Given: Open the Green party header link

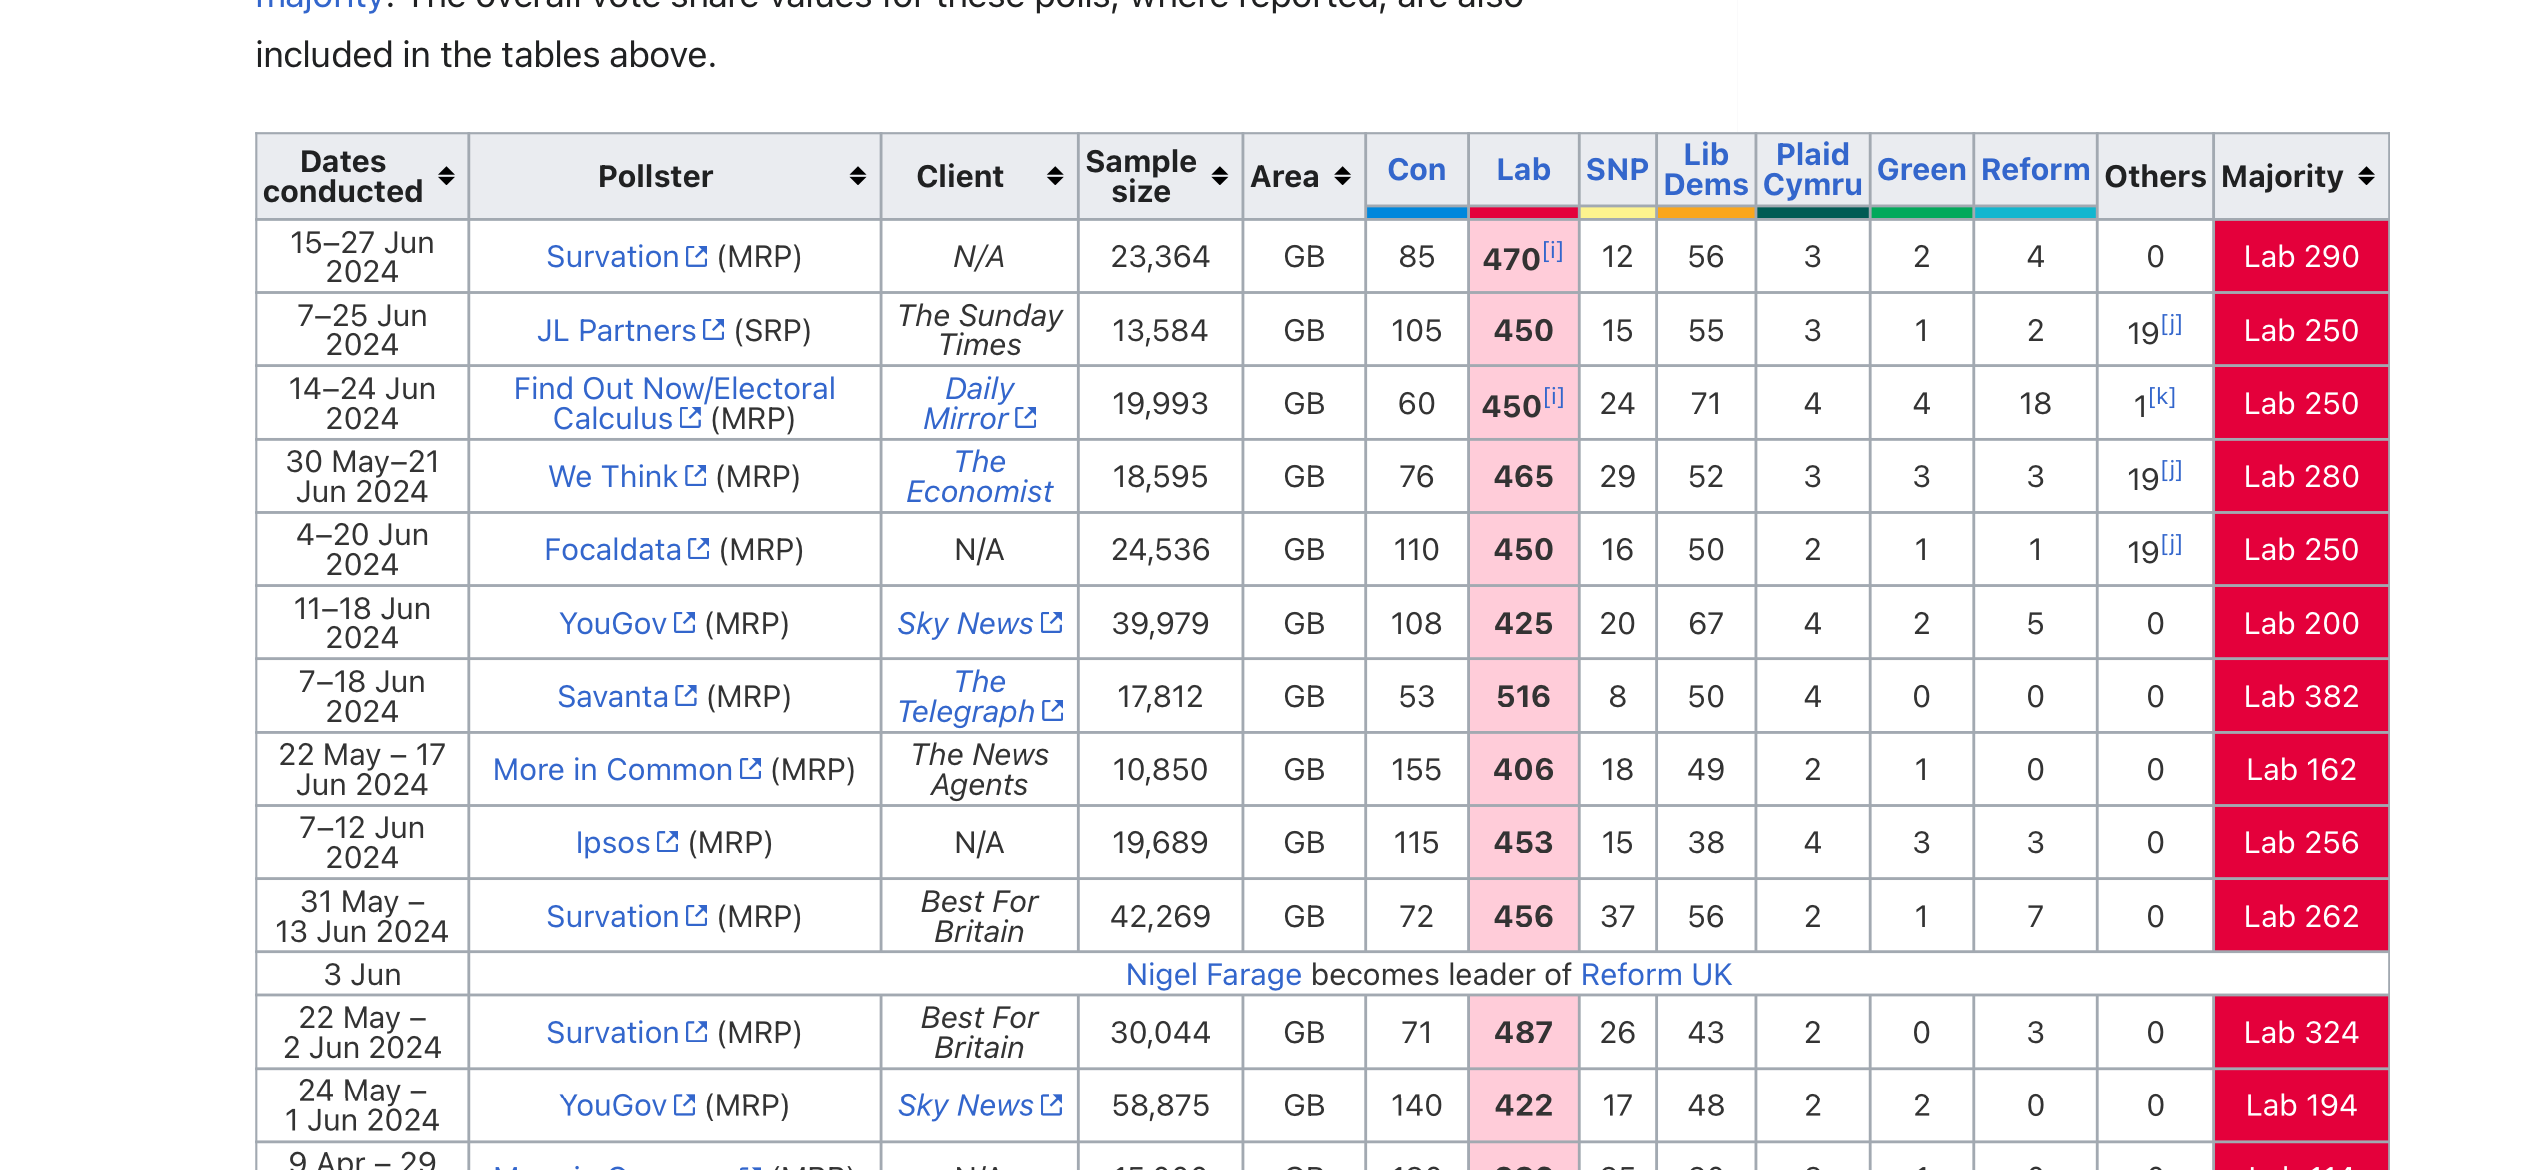Looking at the screenshot, I should click(1921, 169).
